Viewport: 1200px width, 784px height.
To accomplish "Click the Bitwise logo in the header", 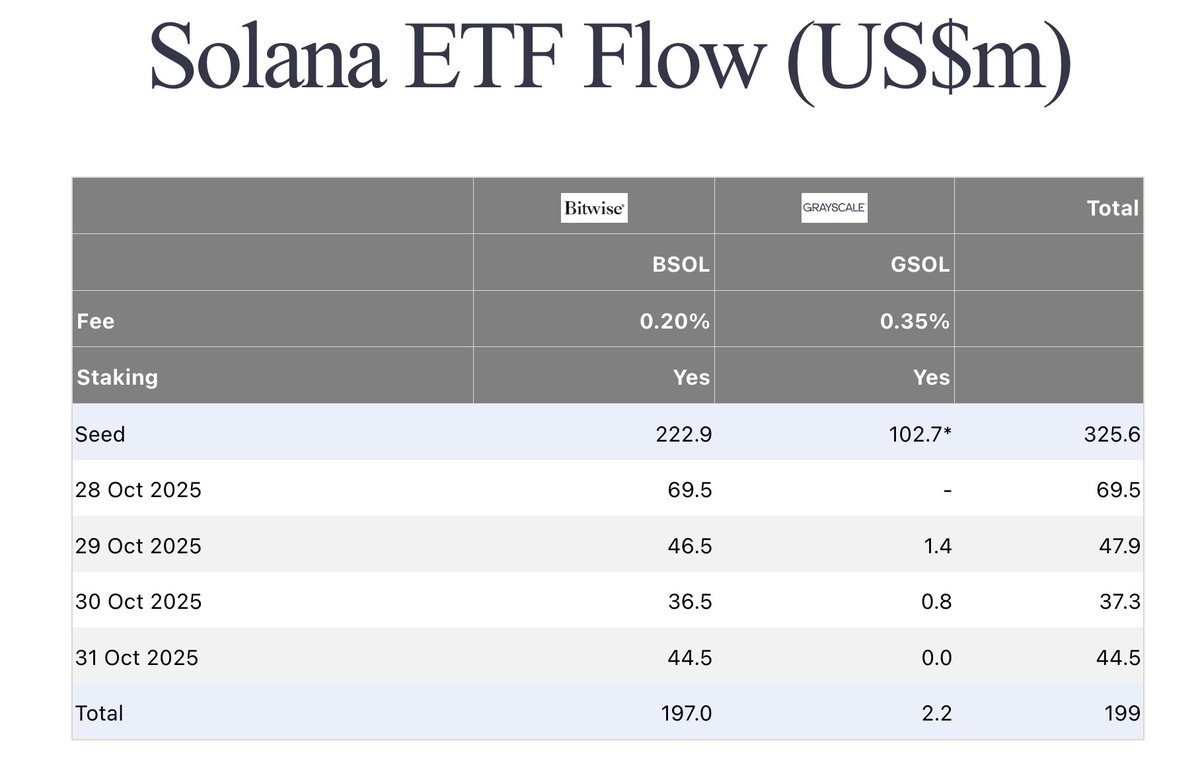I will [594, 208].
